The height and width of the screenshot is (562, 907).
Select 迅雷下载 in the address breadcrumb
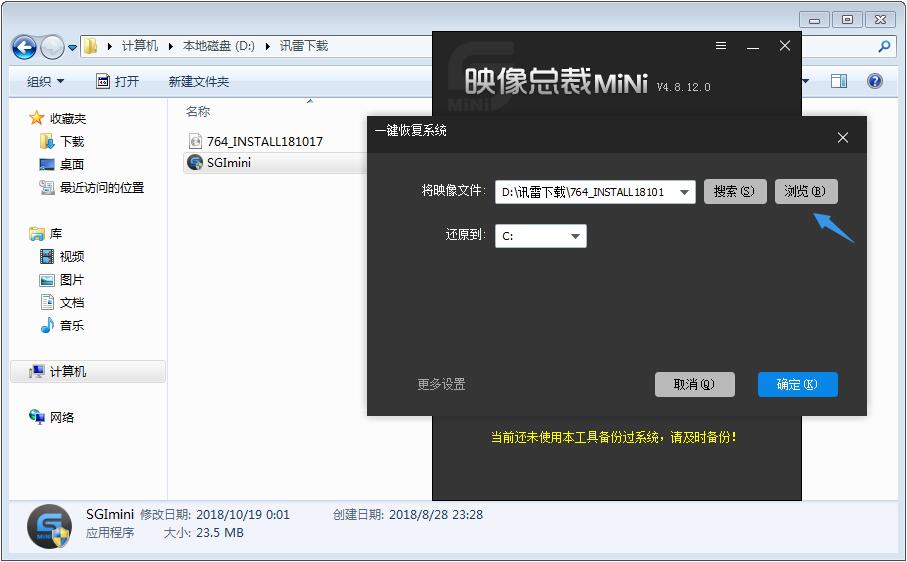(x=304, y=46)
